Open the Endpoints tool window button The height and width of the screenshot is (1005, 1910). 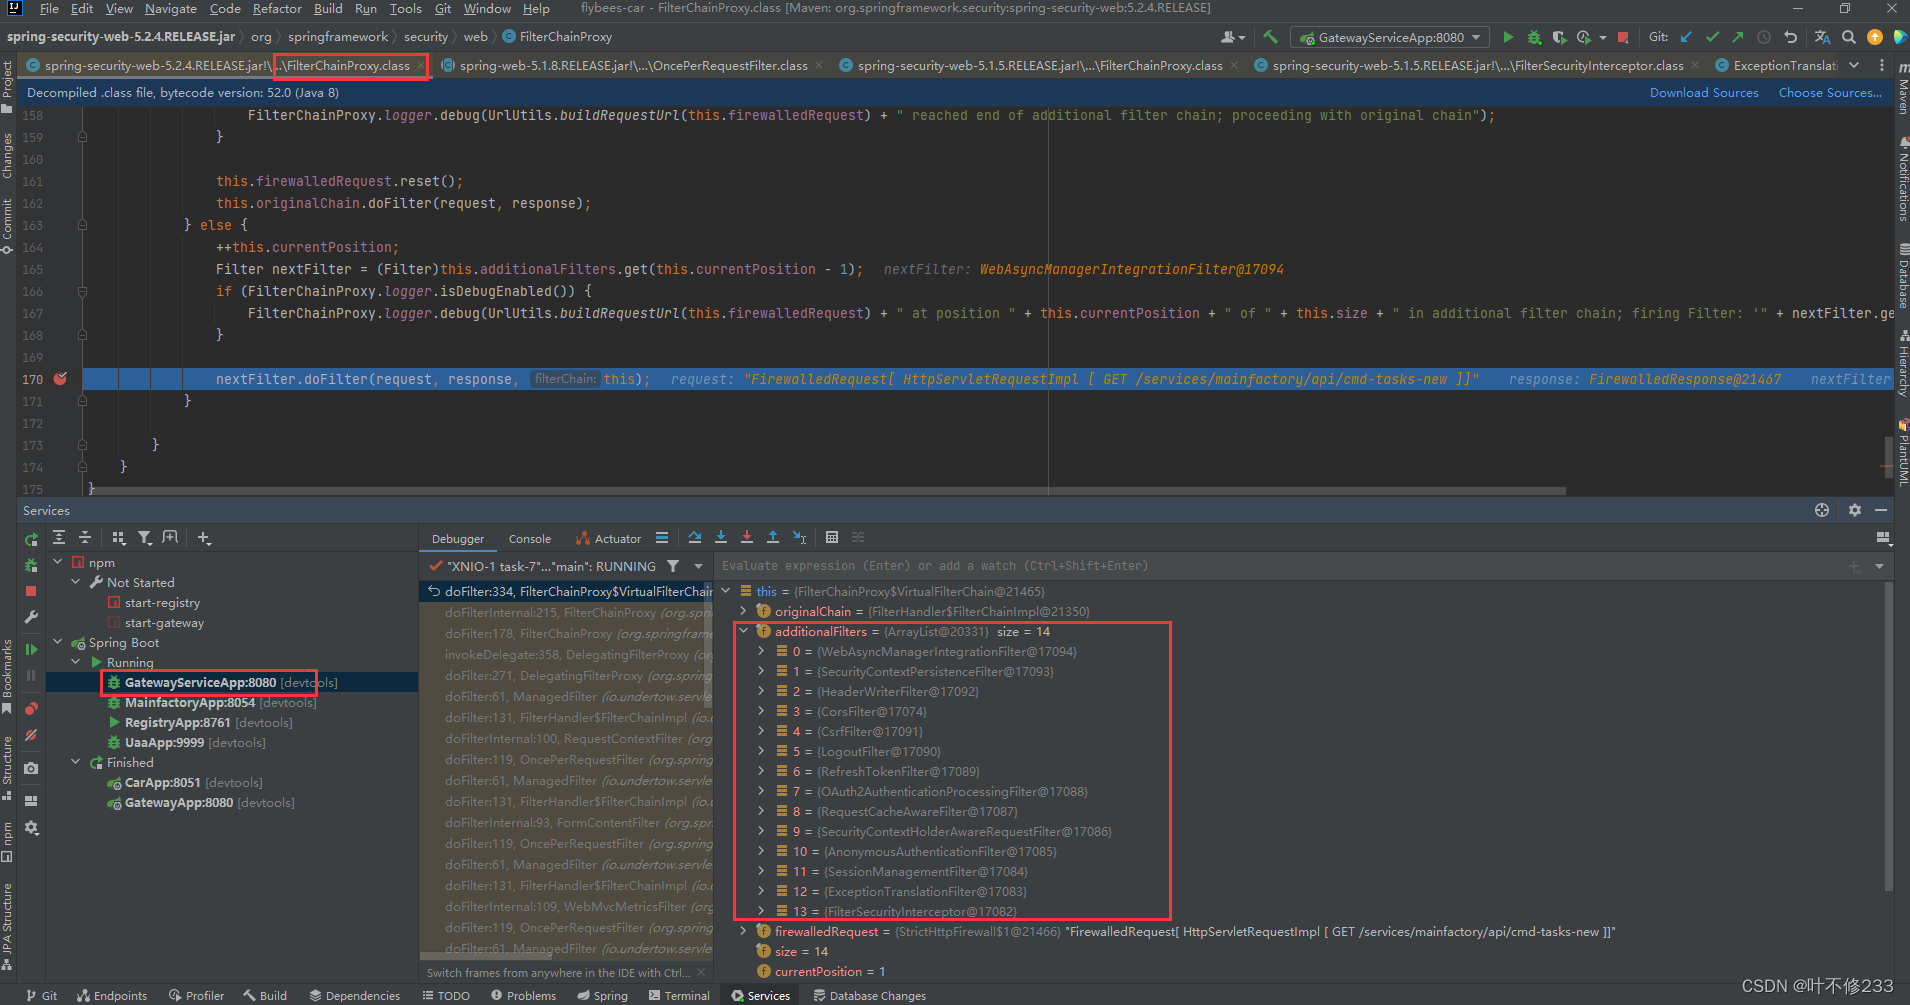[x=112, y=995]
